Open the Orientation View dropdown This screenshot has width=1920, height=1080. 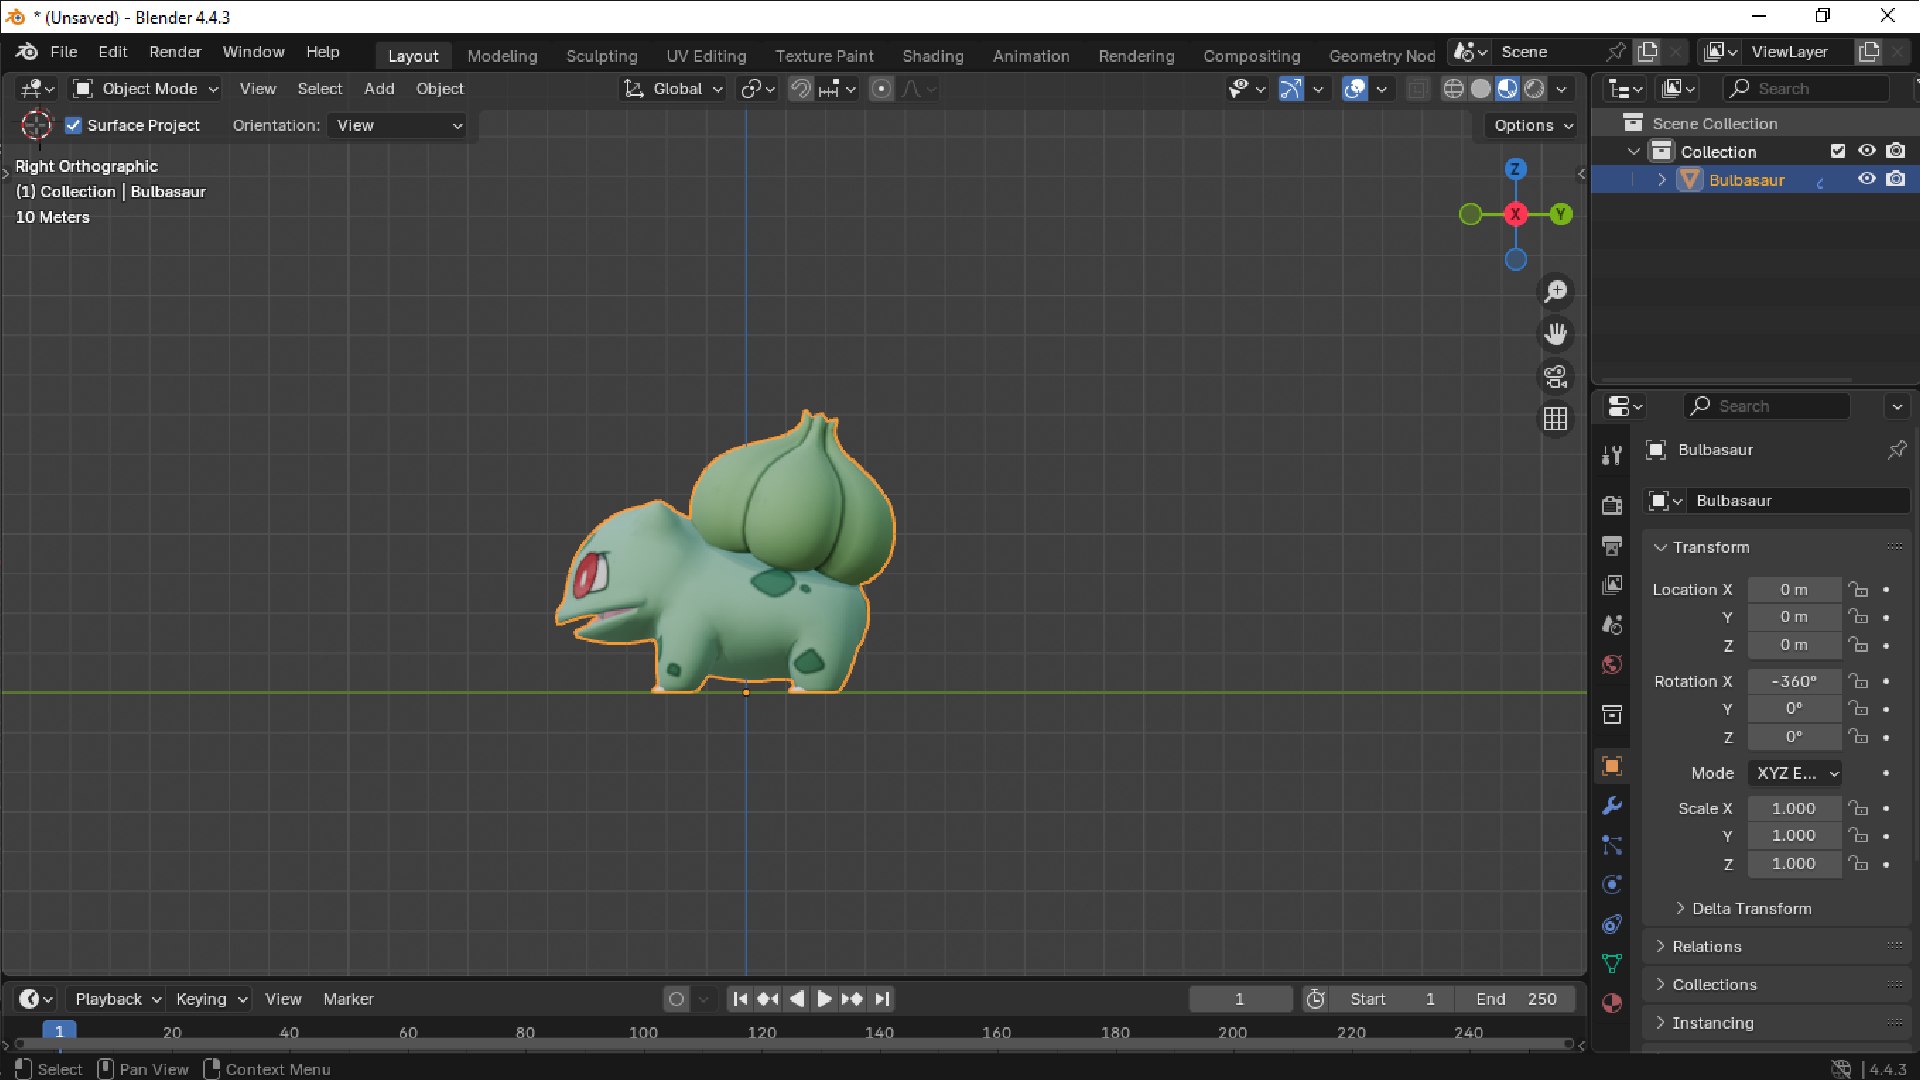399,126
